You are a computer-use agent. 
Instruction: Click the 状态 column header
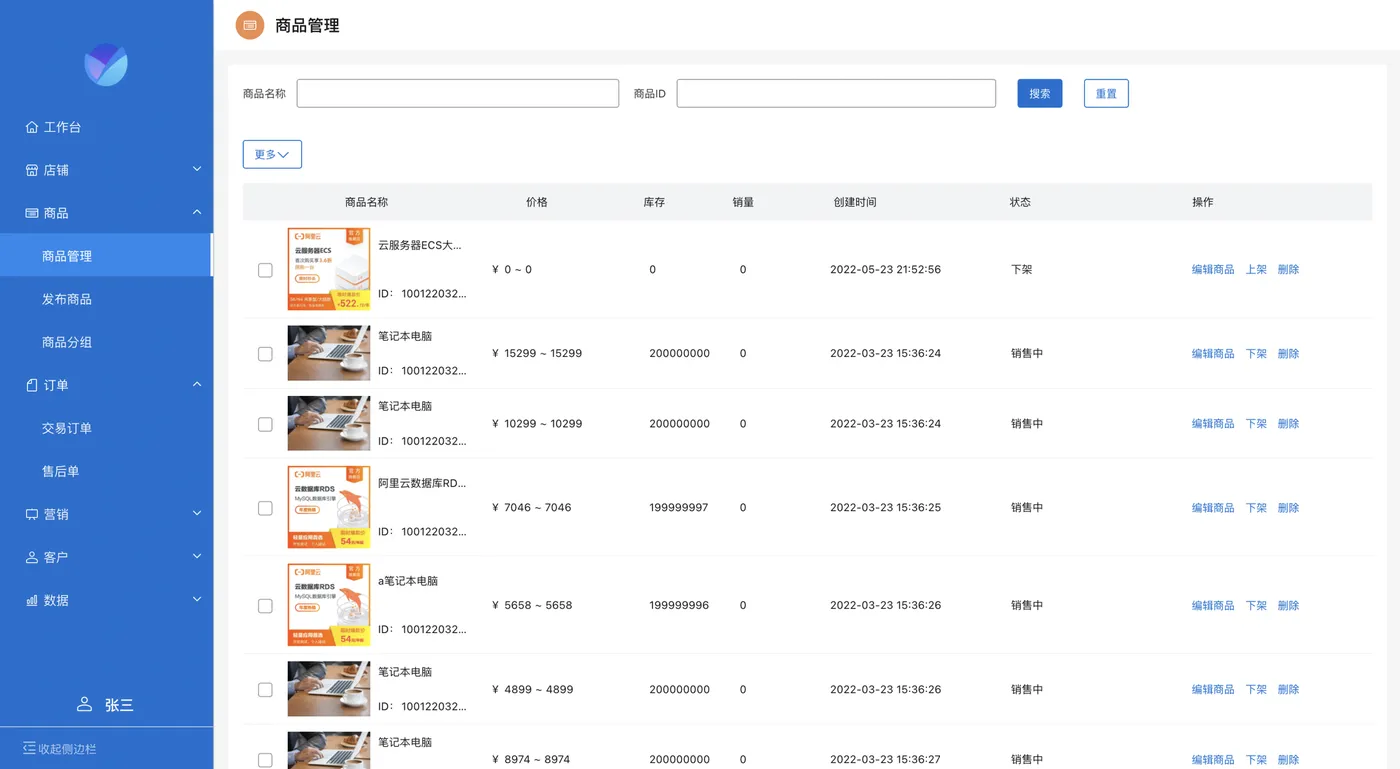tap(1020, 202)
